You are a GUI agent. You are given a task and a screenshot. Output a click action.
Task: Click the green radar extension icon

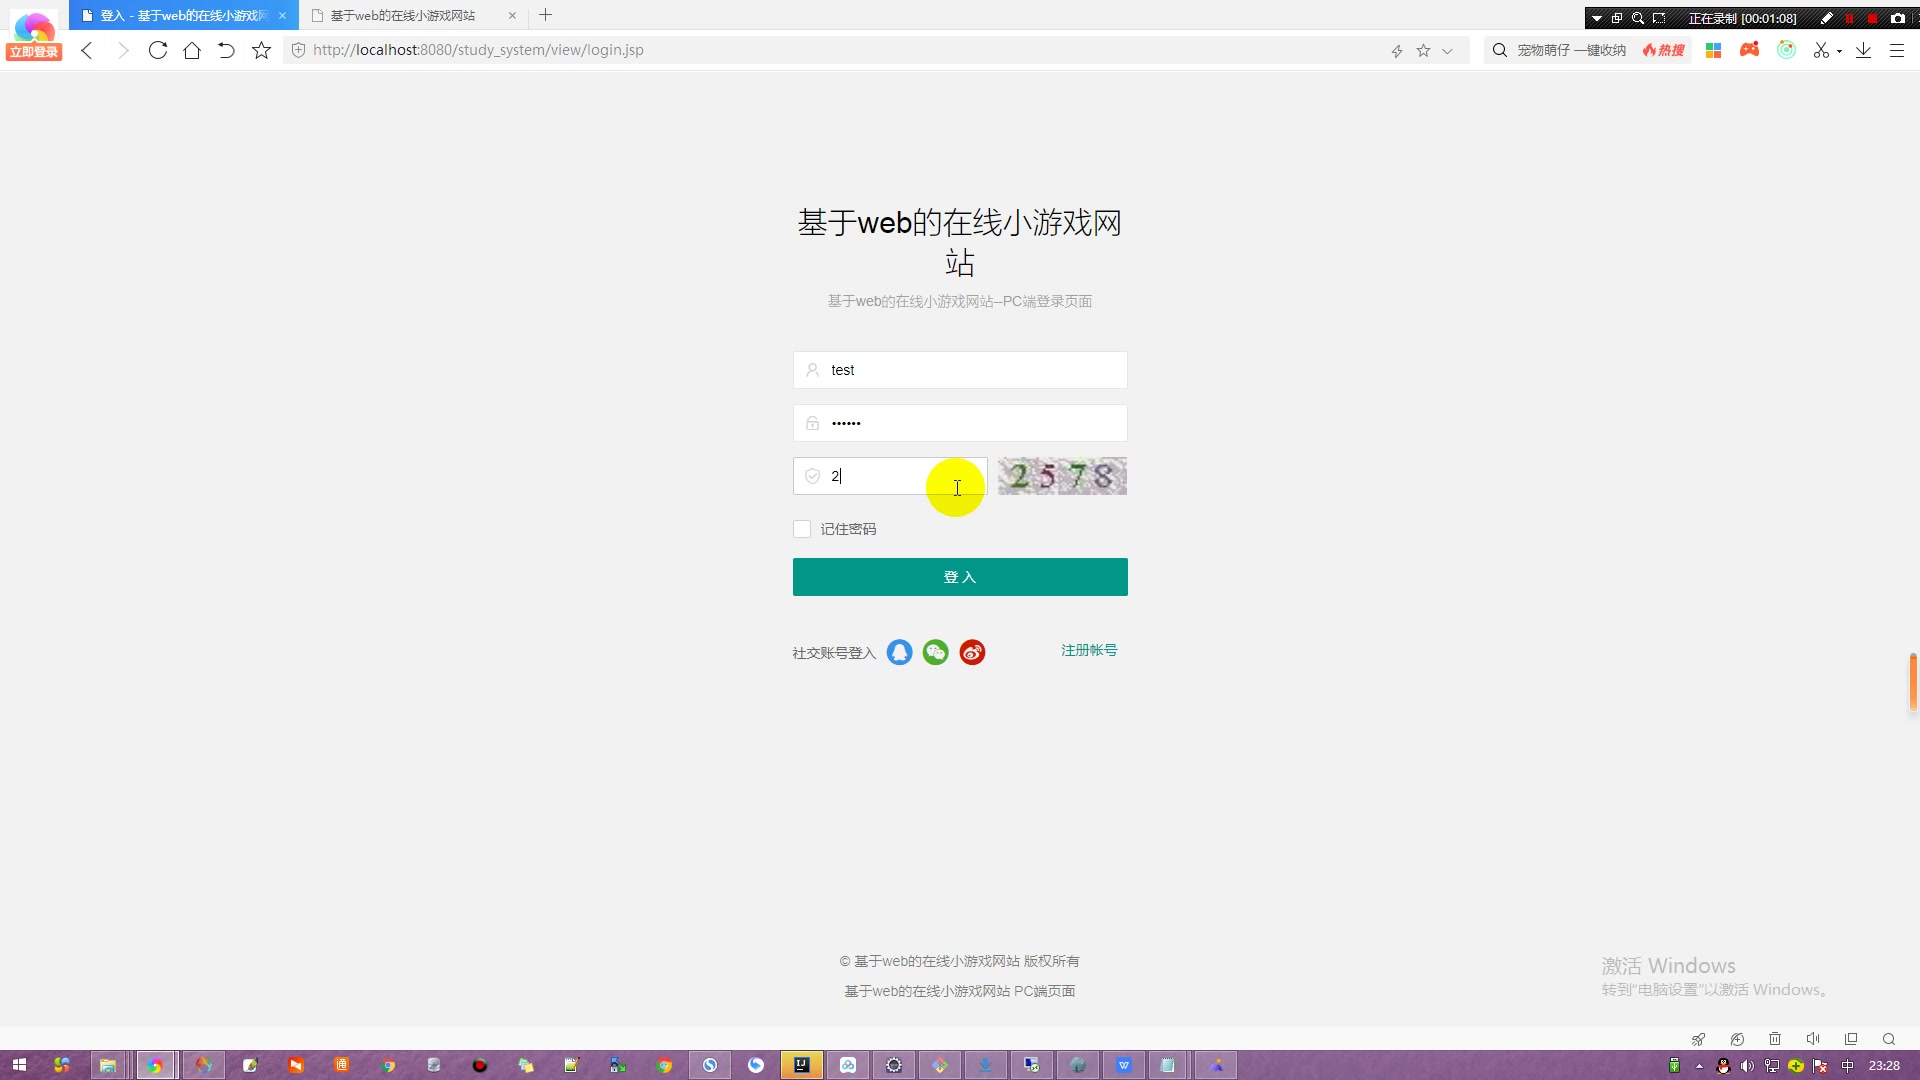tap(1786, 49)
